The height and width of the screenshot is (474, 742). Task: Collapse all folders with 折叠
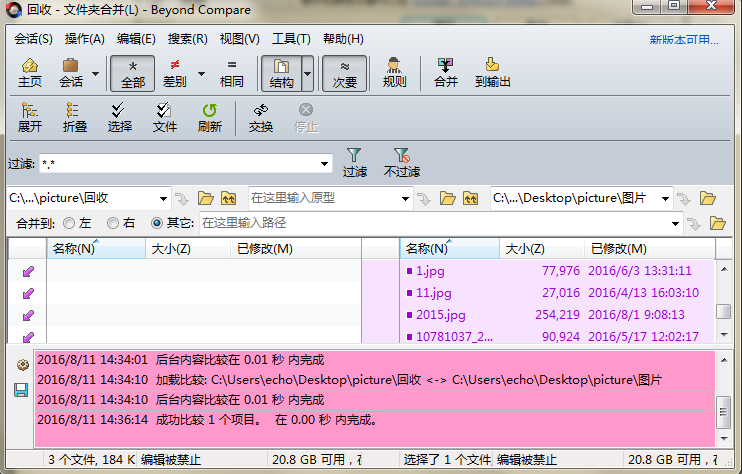tap(74, 118)
